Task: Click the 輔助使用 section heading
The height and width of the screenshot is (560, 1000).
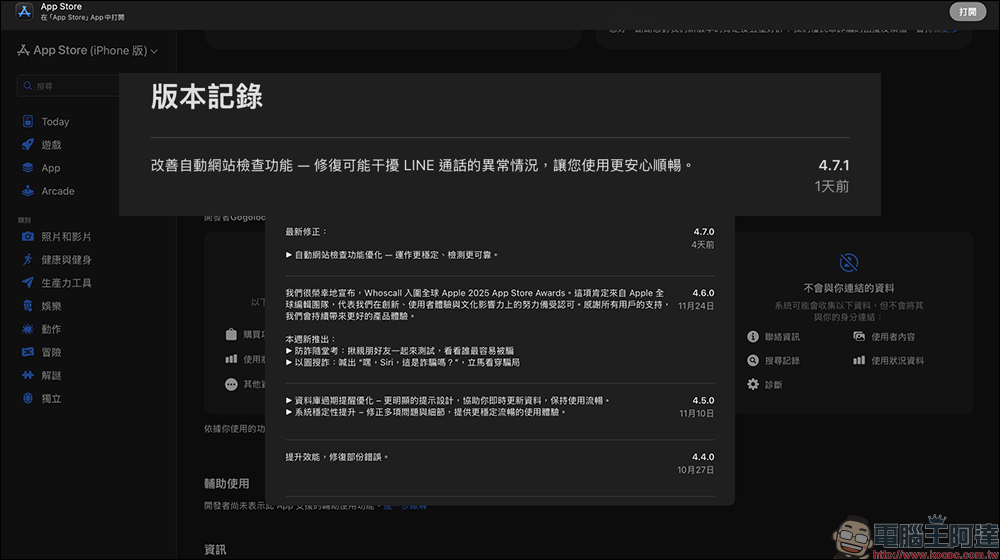Action: (226, 483)
